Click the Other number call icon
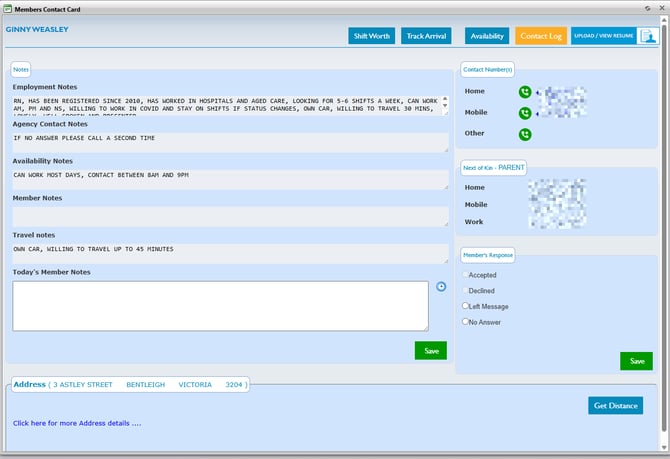The height and width of the screenshot is (459, 670). (525, 134)
